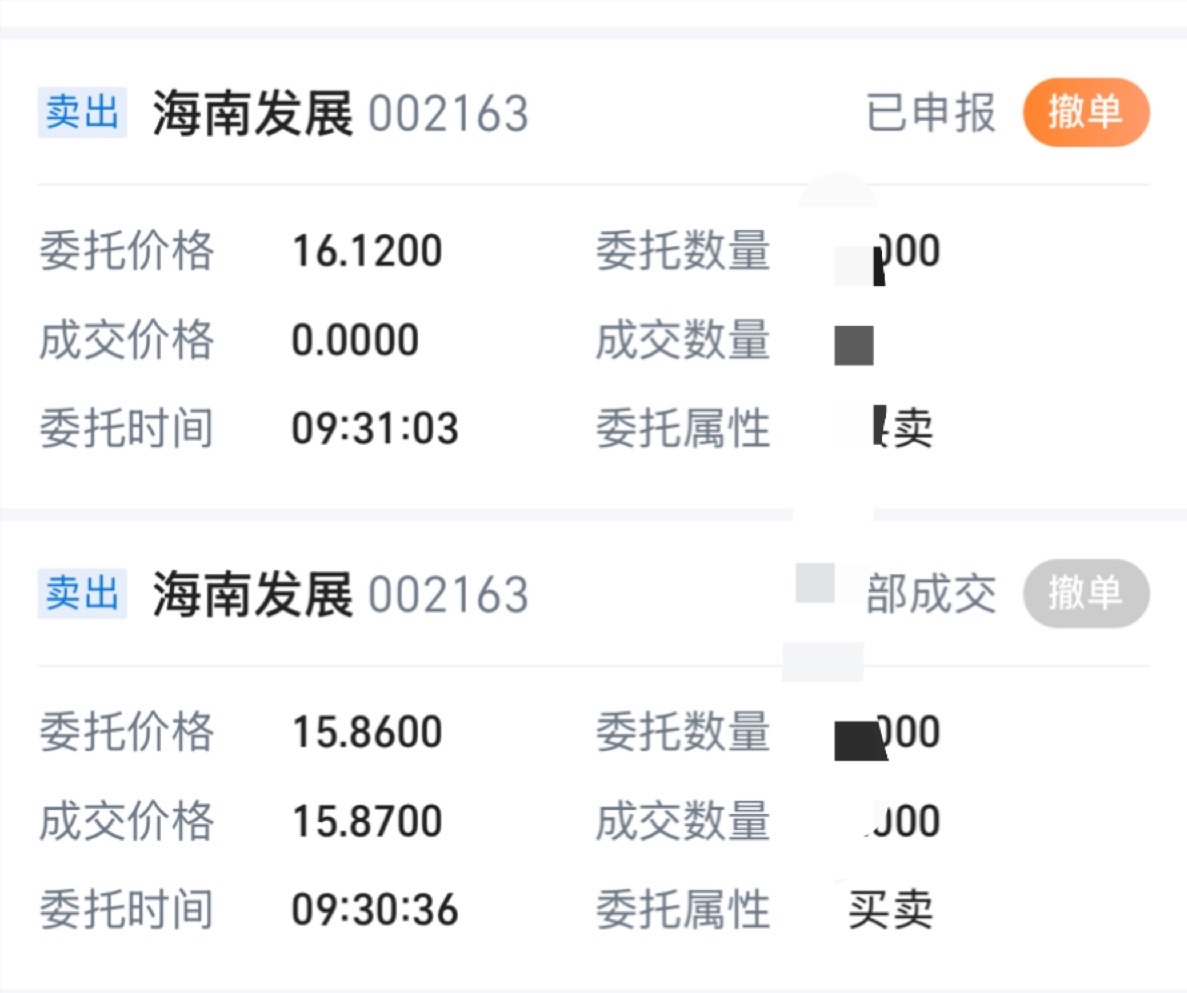Screen dimensions: 1187x993
Task: Select entrust price 16.1200
Action: (x=367, y=251)
